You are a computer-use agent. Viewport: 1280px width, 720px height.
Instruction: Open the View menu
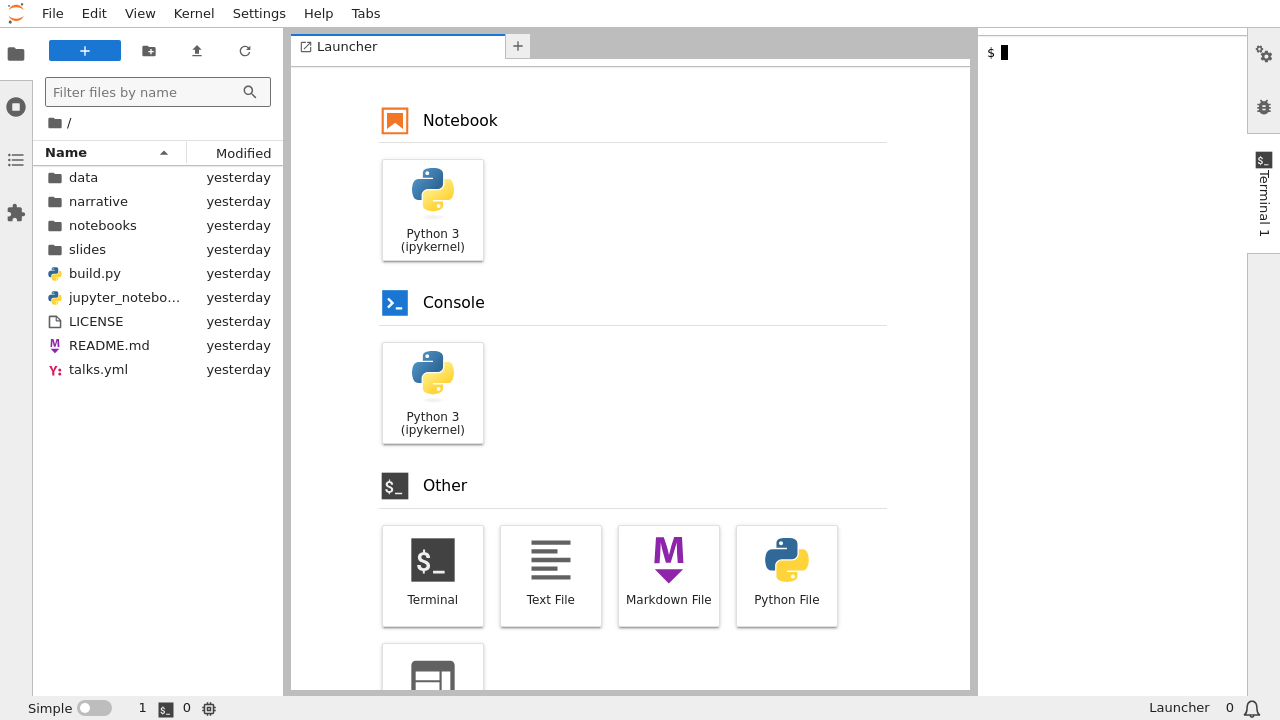coord(140,14)
